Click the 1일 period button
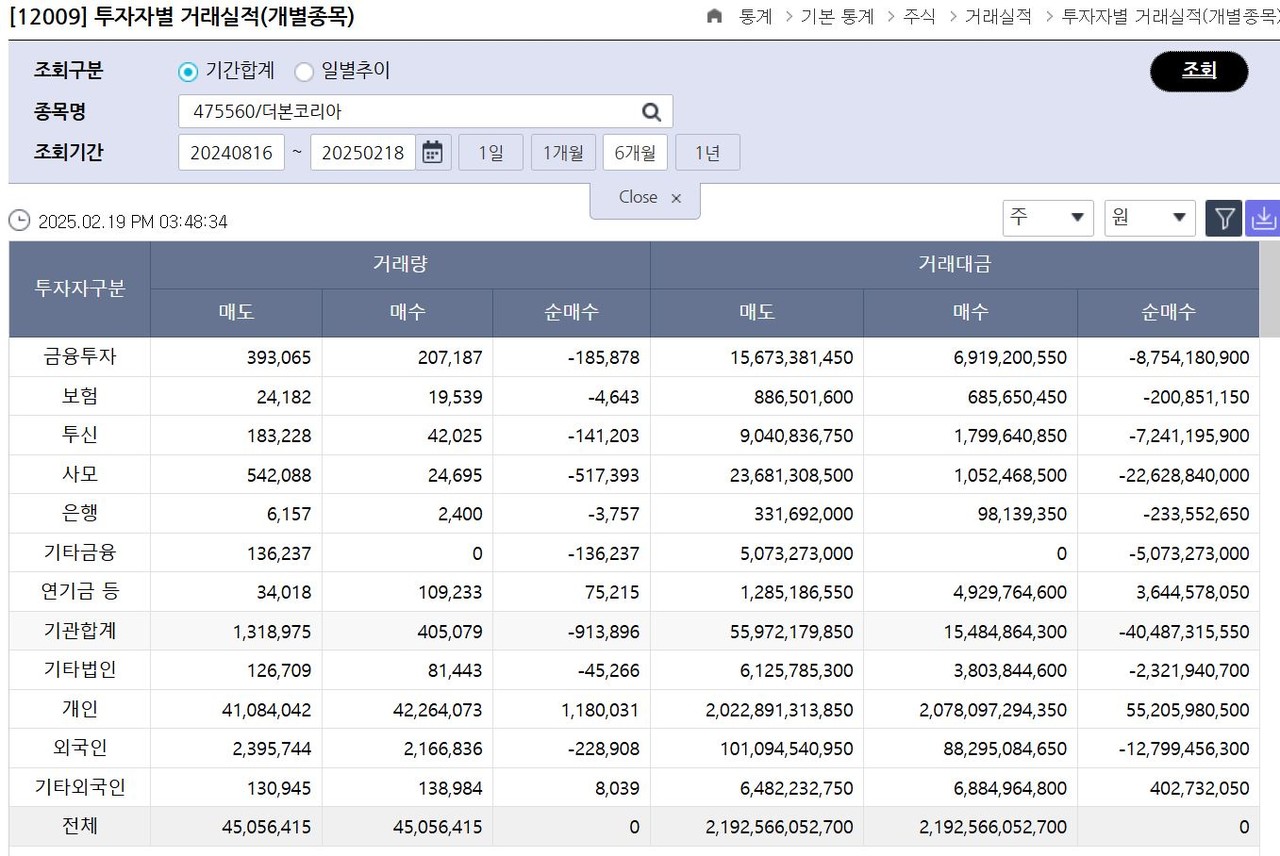This screenshot has width=1280, height=856. point(491,152)
